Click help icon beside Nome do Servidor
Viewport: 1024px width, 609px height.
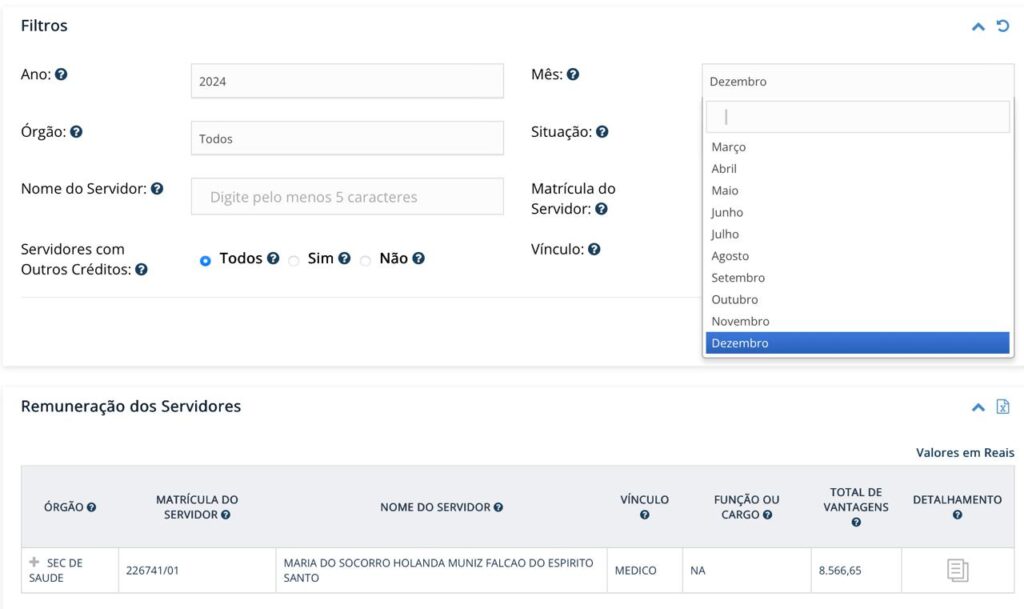tap(157, 189)
